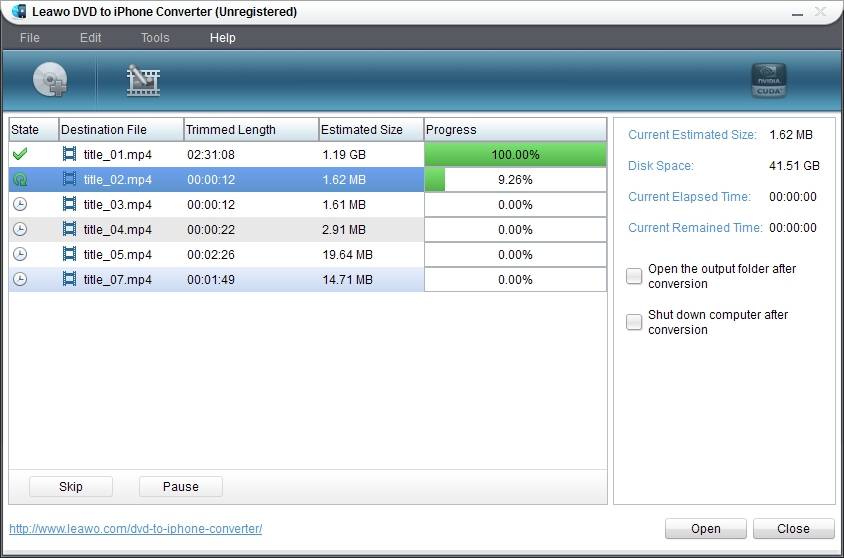This screenshot has height=558, width=844.
Task: Click film icon beside title_04.mp4
Action: click(69, 229)
